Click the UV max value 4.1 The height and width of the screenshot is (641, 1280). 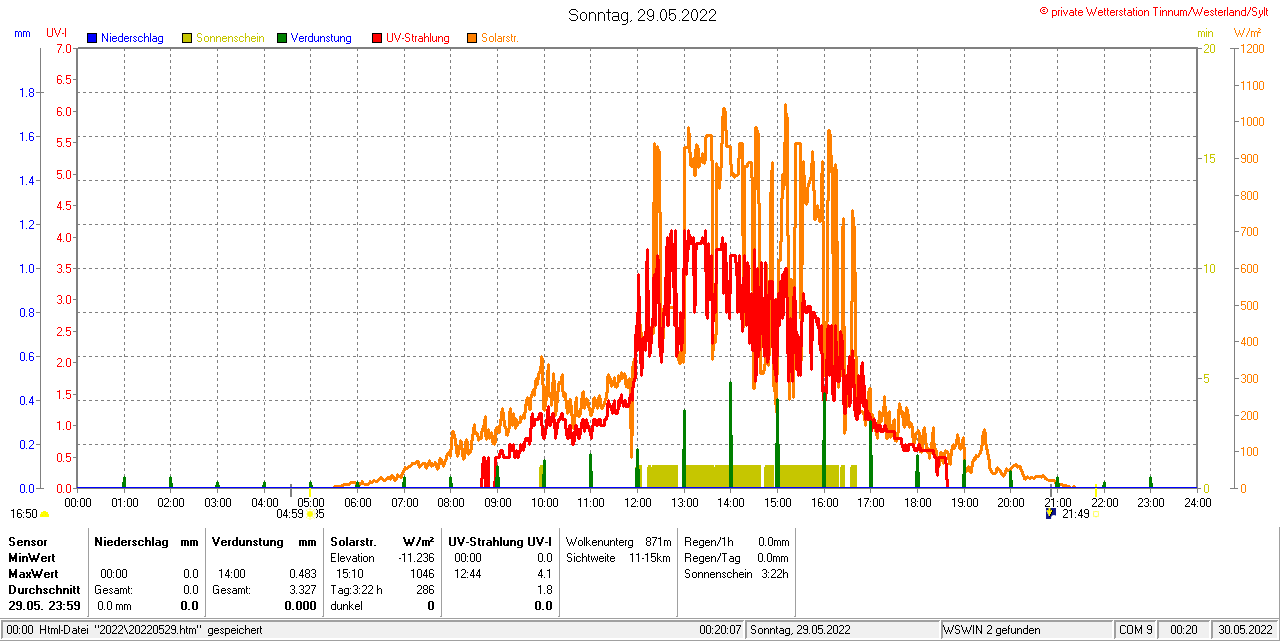click(x=544, y=574)
